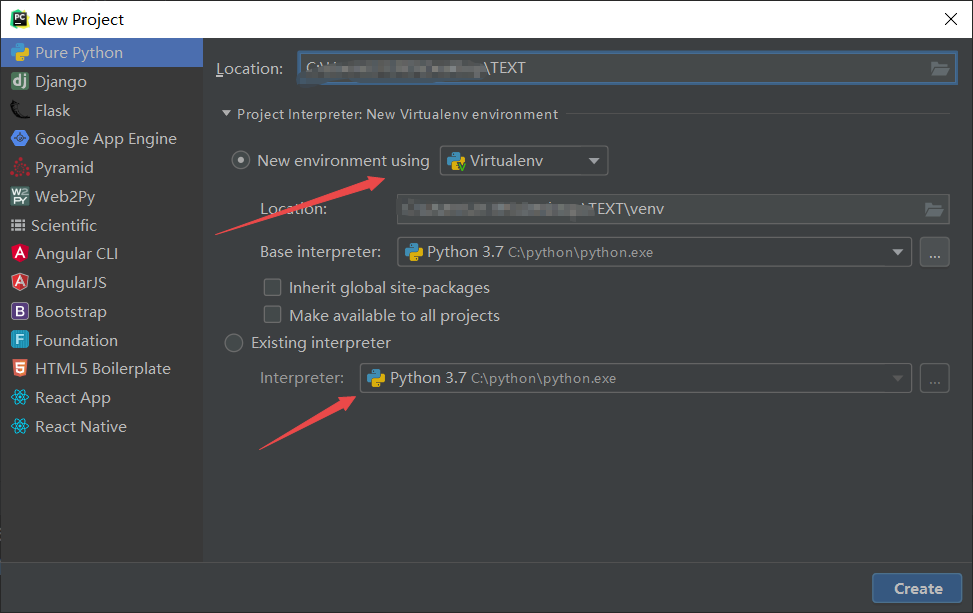Select Scientific in project list
This screenshot has height=613, width=973.
(102, 225)
